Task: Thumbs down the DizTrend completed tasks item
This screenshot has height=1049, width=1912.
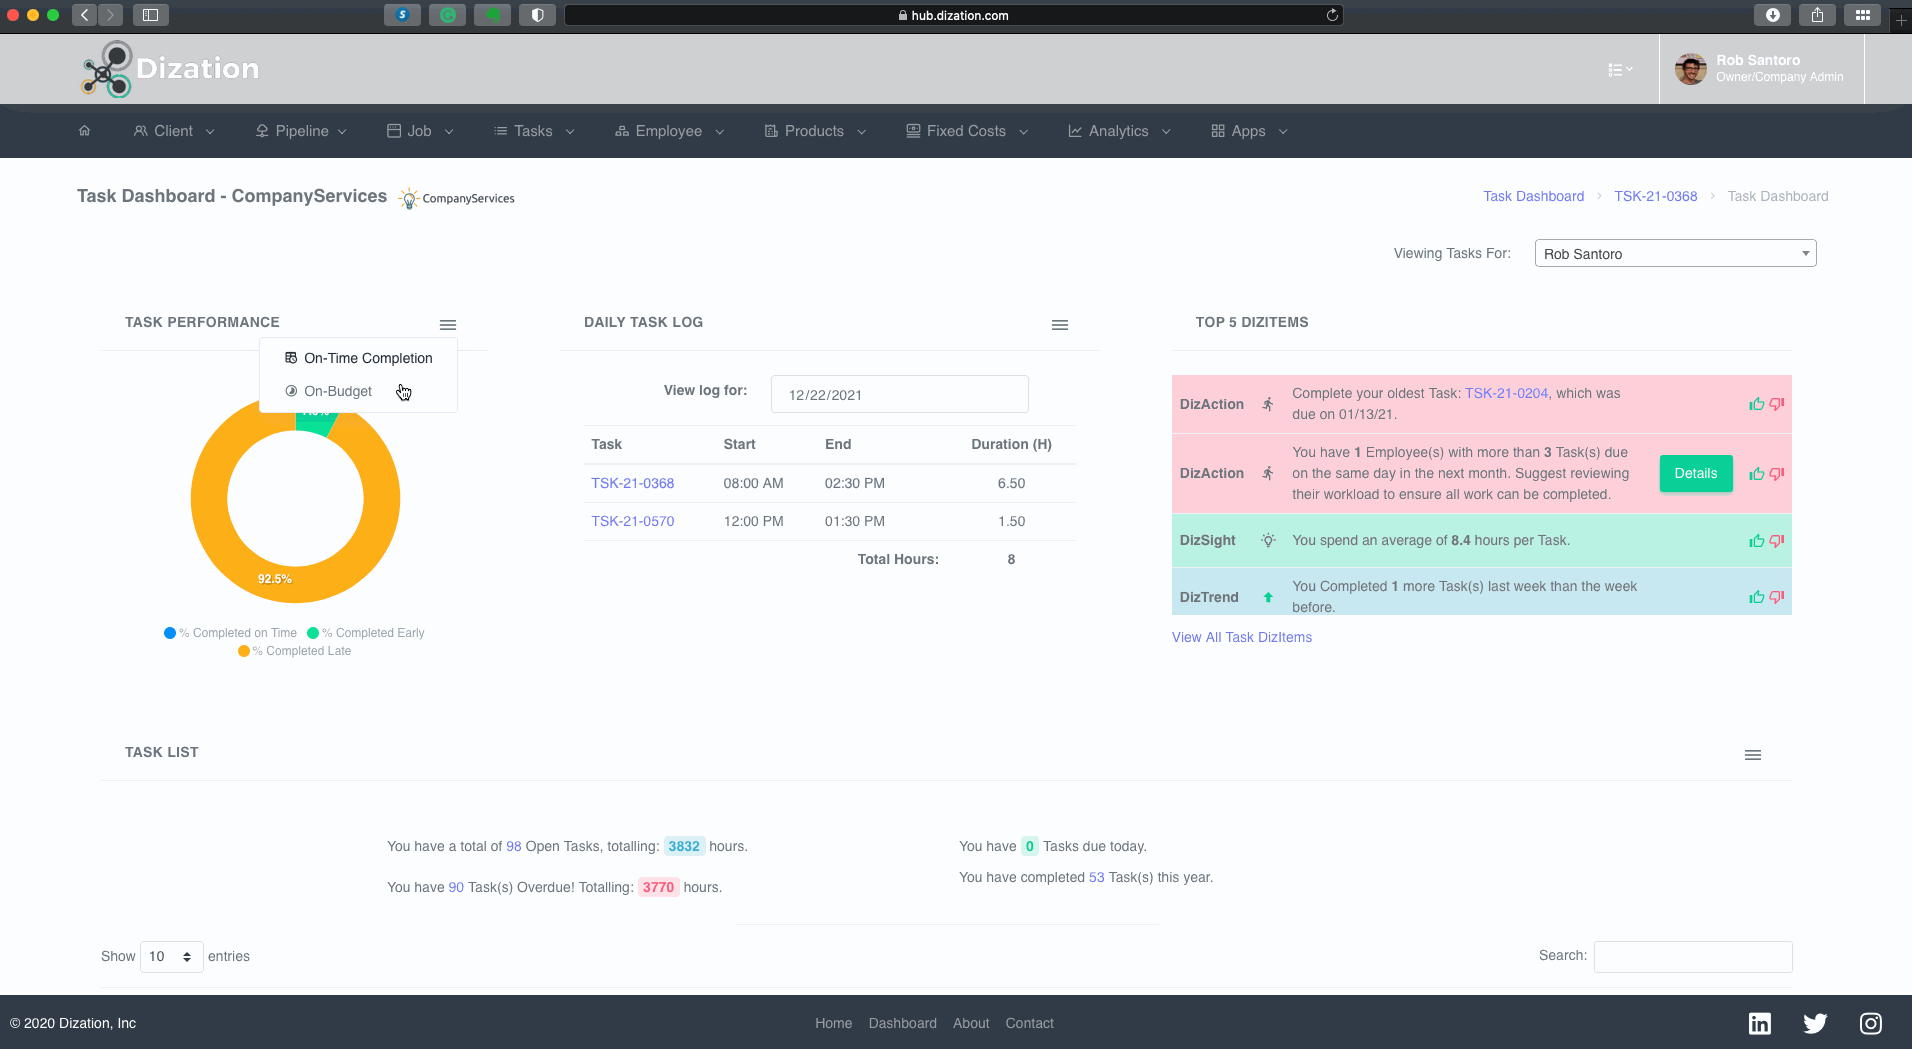Action: [x=1777, y=597]
